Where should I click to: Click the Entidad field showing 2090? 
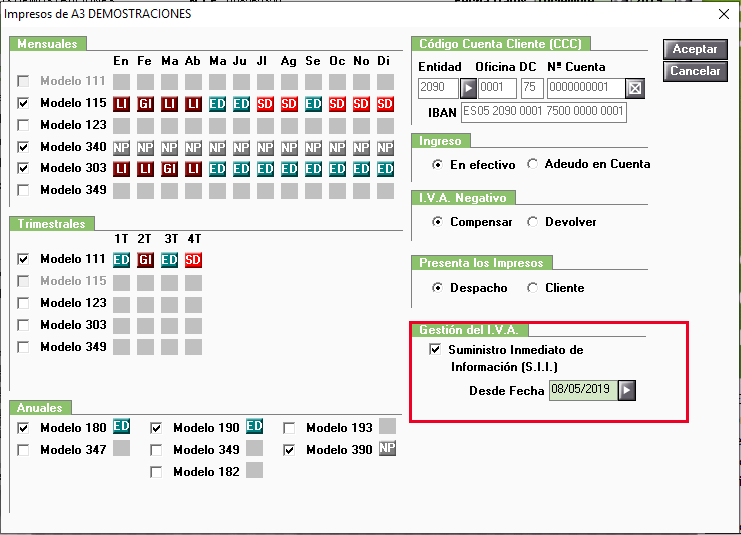coord(439,88)
